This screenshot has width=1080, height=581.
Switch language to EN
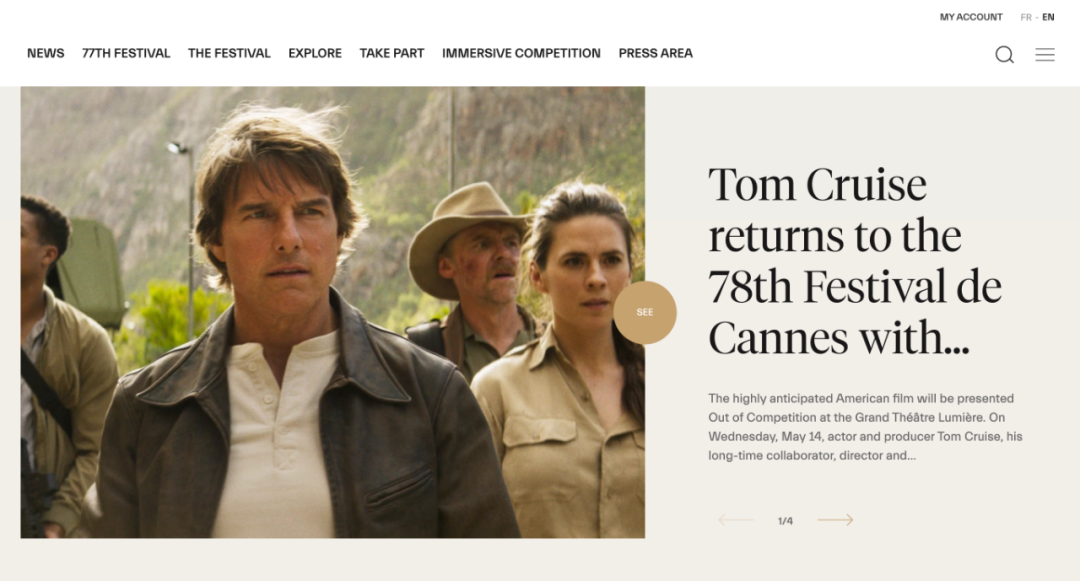pyautogui.click(x=1048, y=17)
